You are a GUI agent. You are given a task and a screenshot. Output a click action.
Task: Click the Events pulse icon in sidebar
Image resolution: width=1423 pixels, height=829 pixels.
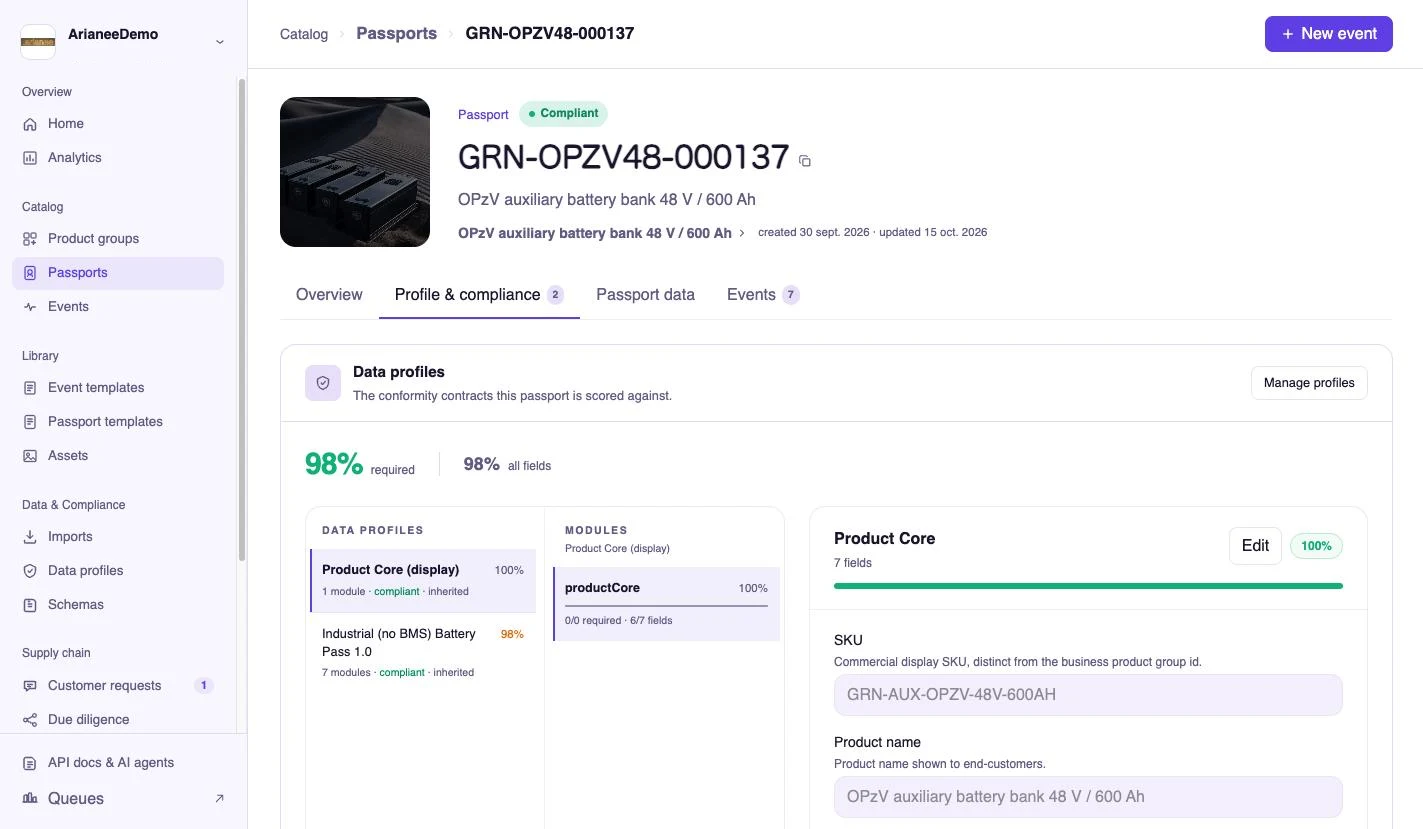pyautogui.click(x=30, y=307)
